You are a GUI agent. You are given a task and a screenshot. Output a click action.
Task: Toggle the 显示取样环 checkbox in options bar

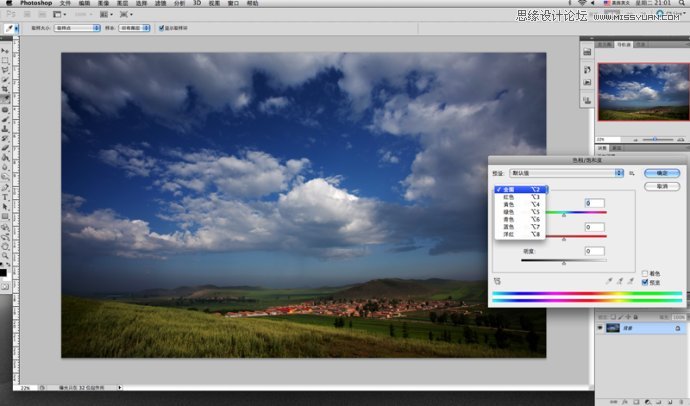[x=162, y=28]
